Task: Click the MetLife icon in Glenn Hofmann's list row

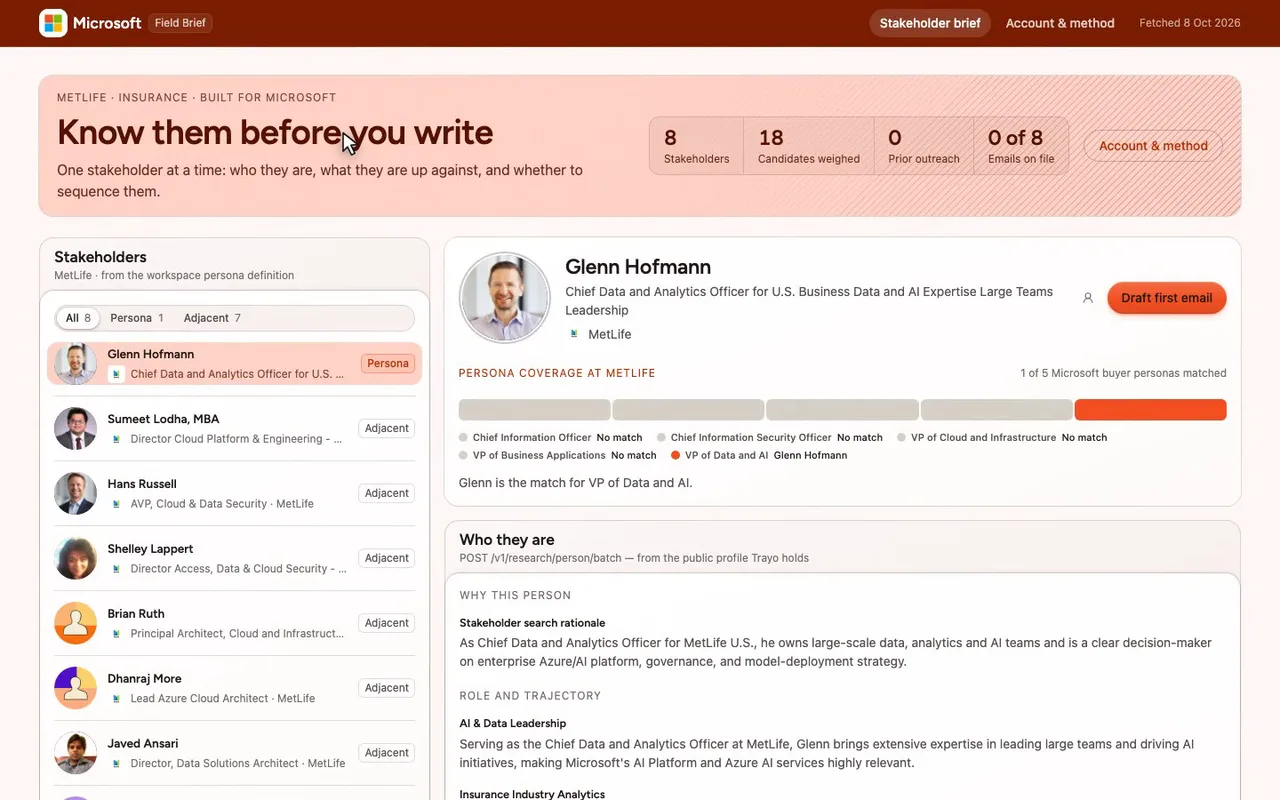Action: (x=116, y=374)
